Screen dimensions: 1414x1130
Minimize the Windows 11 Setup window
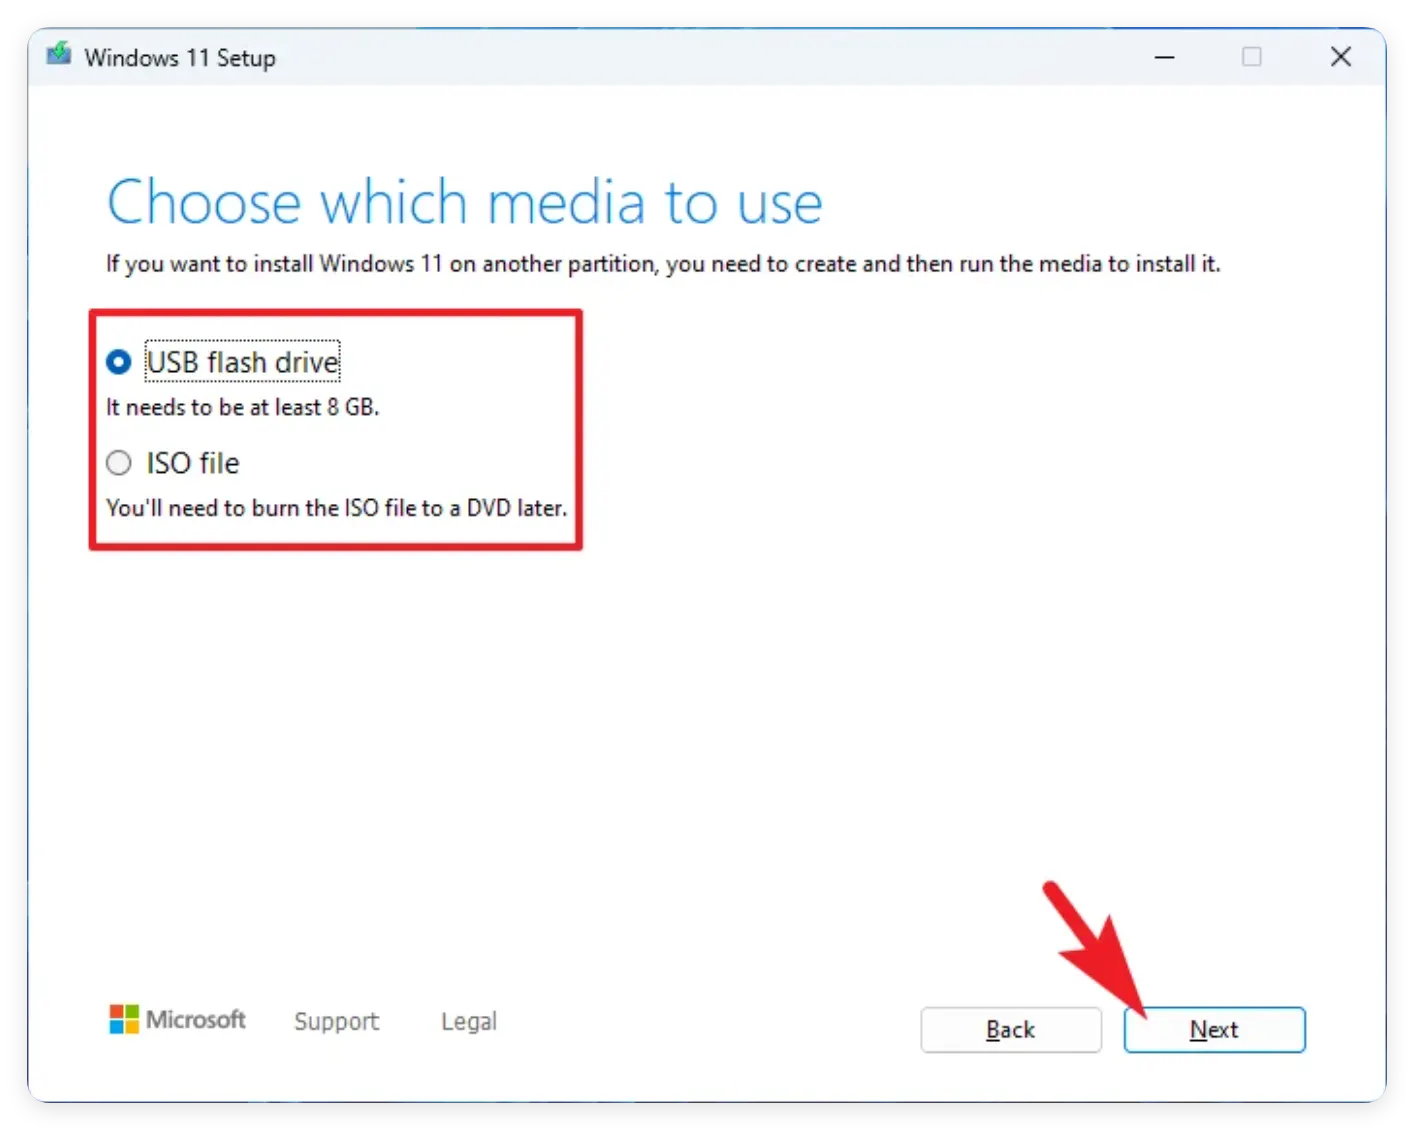1164,57
